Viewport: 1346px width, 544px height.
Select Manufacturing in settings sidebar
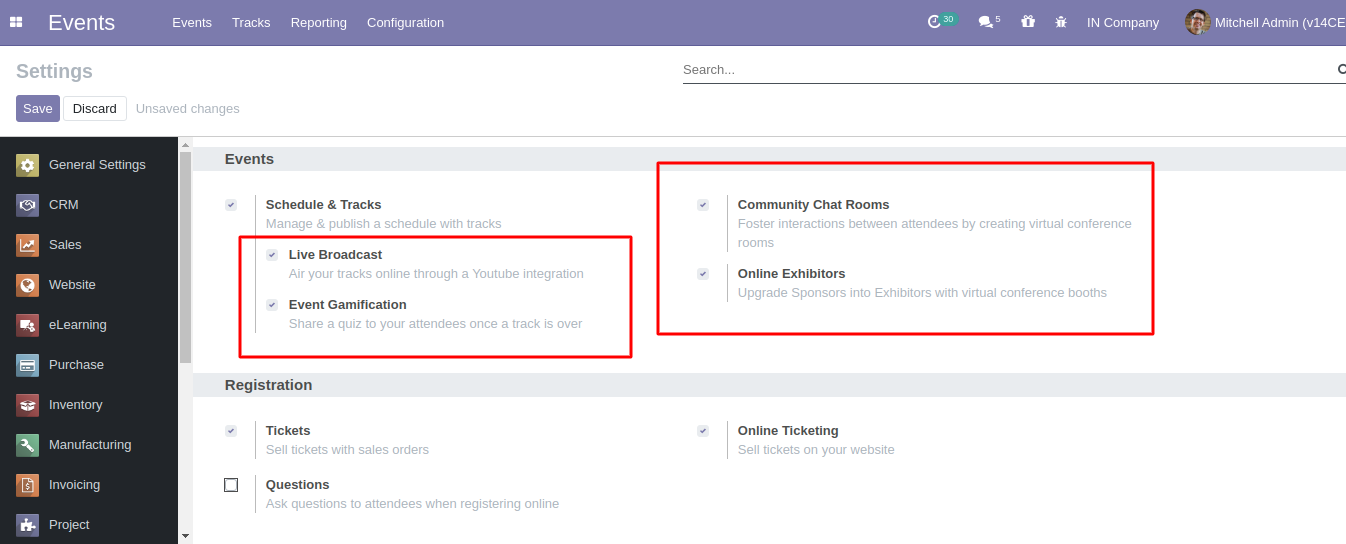[x=89, y=445]
